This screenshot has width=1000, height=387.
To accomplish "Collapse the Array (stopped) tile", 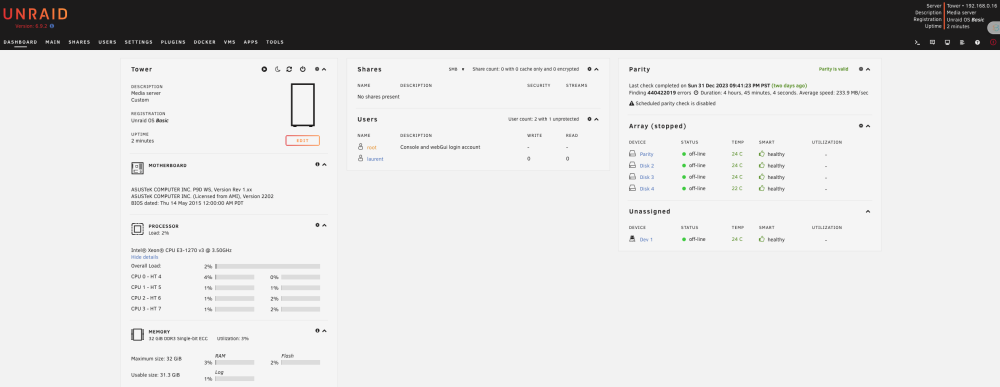I will tap(867, 126).
